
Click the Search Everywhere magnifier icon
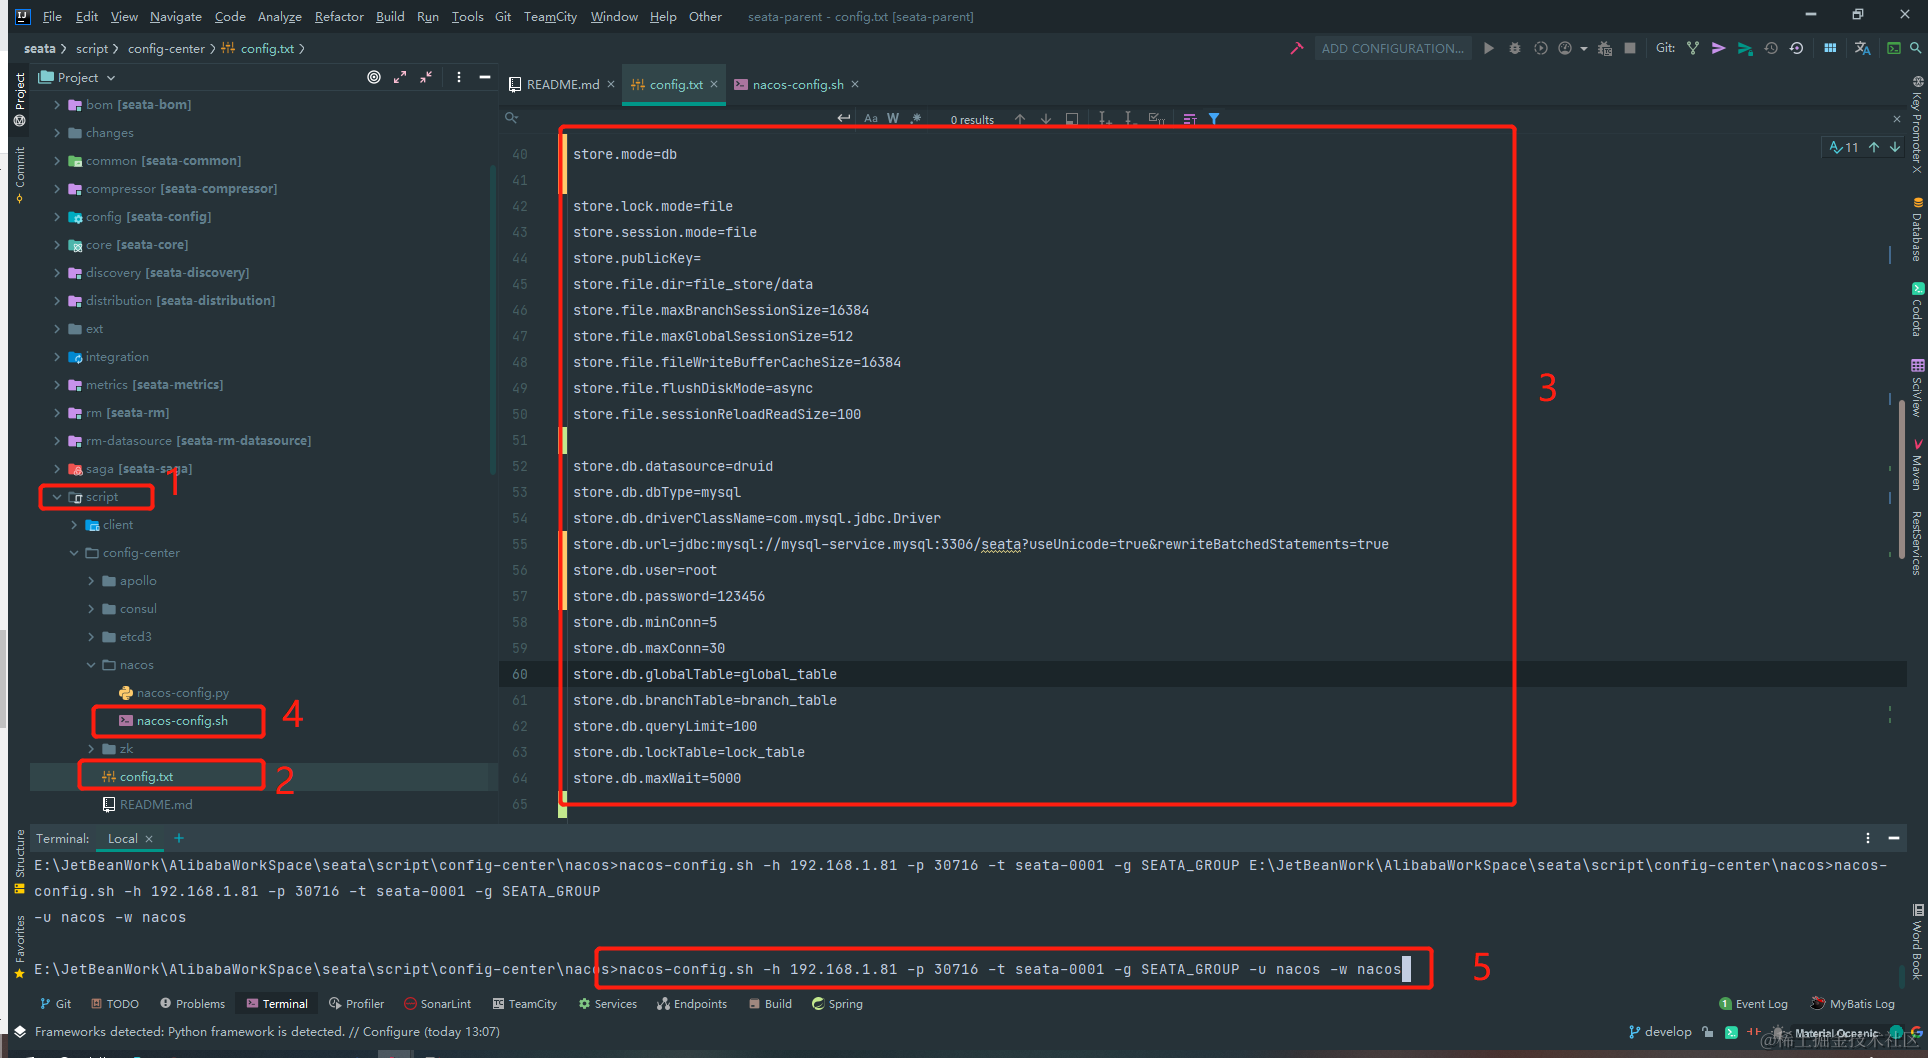[1915, 48]
